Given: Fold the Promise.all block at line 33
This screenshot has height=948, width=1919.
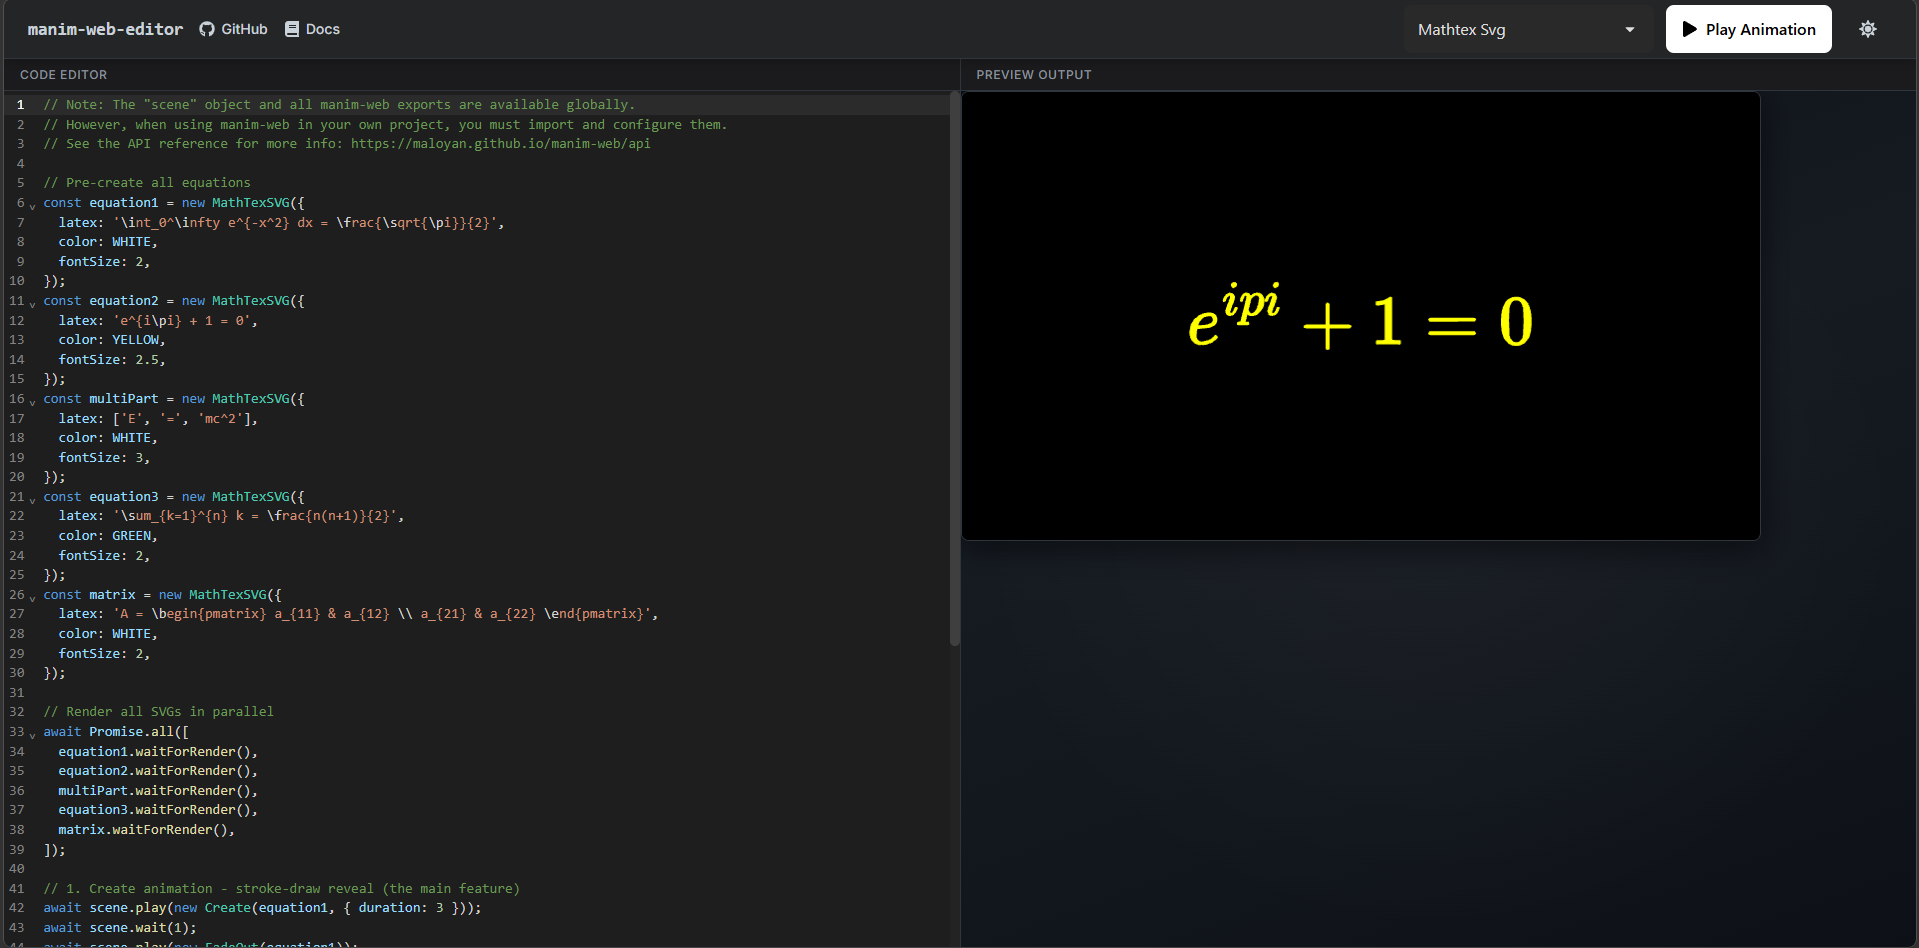Looking at the screenshot, I should [x=32, y=734].
